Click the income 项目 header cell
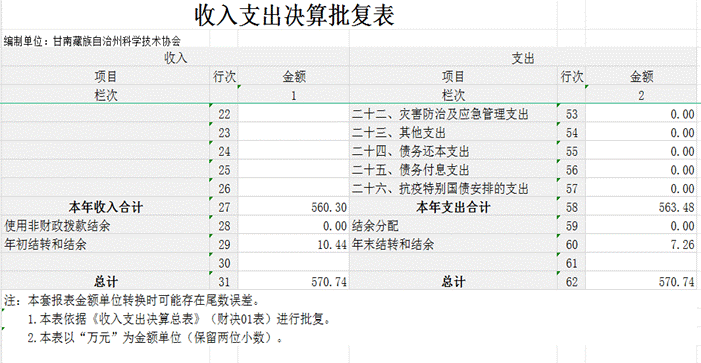Image resolution: width=701 pixels, height=363 pixels. [105, 77]
